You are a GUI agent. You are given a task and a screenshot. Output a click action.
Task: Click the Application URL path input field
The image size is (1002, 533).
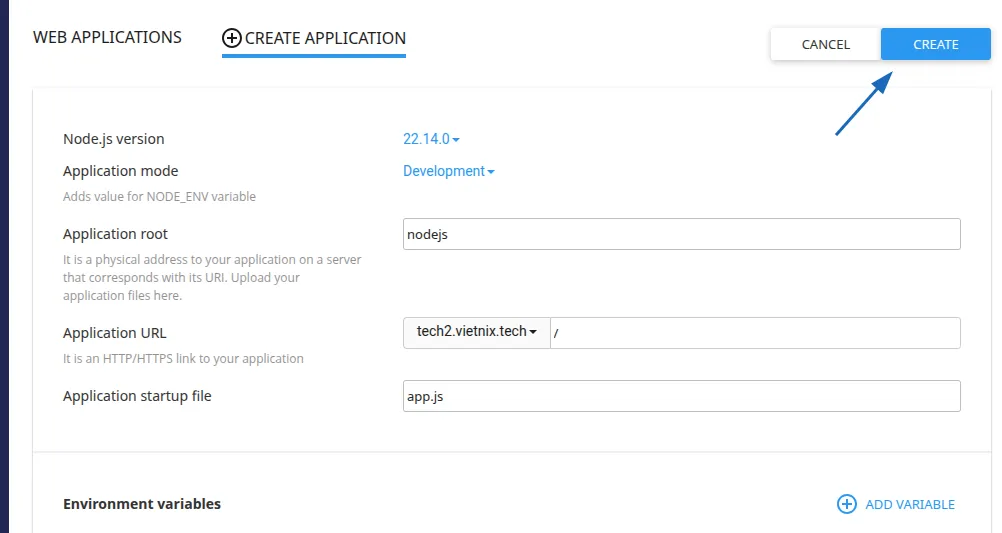pyautogui.click(x=754, y=333)
